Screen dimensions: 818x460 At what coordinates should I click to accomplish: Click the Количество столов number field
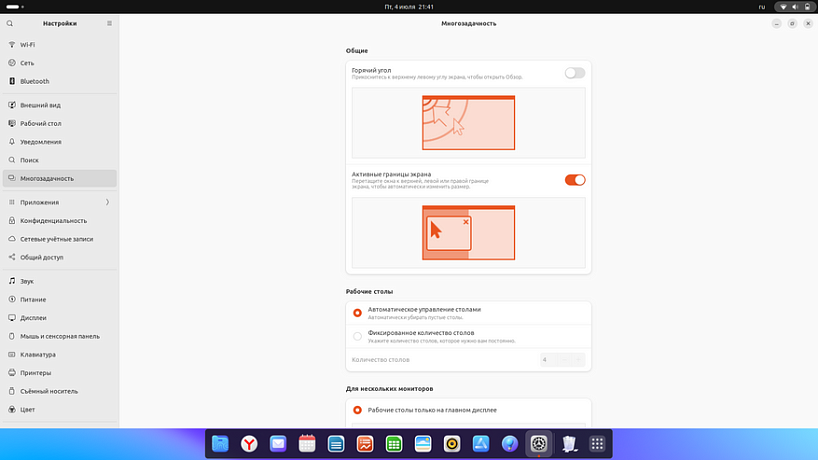562,359
